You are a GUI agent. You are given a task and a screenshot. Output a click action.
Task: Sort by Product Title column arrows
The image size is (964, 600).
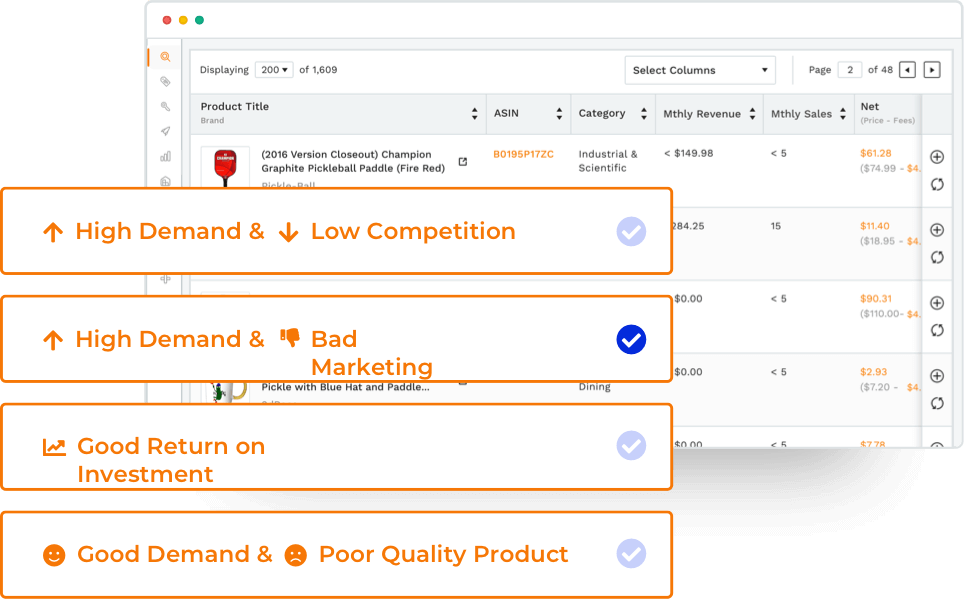(x=475, y=113)
